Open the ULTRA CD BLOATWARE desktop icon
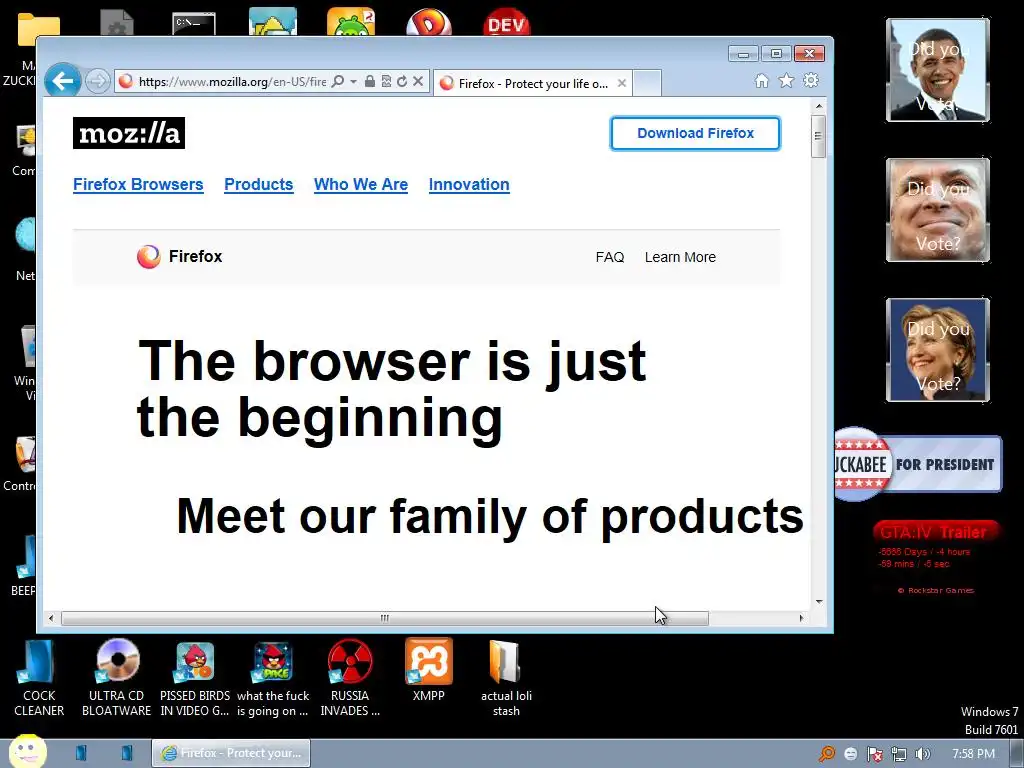Screen dimensions: 1024x768 point(116,678)
